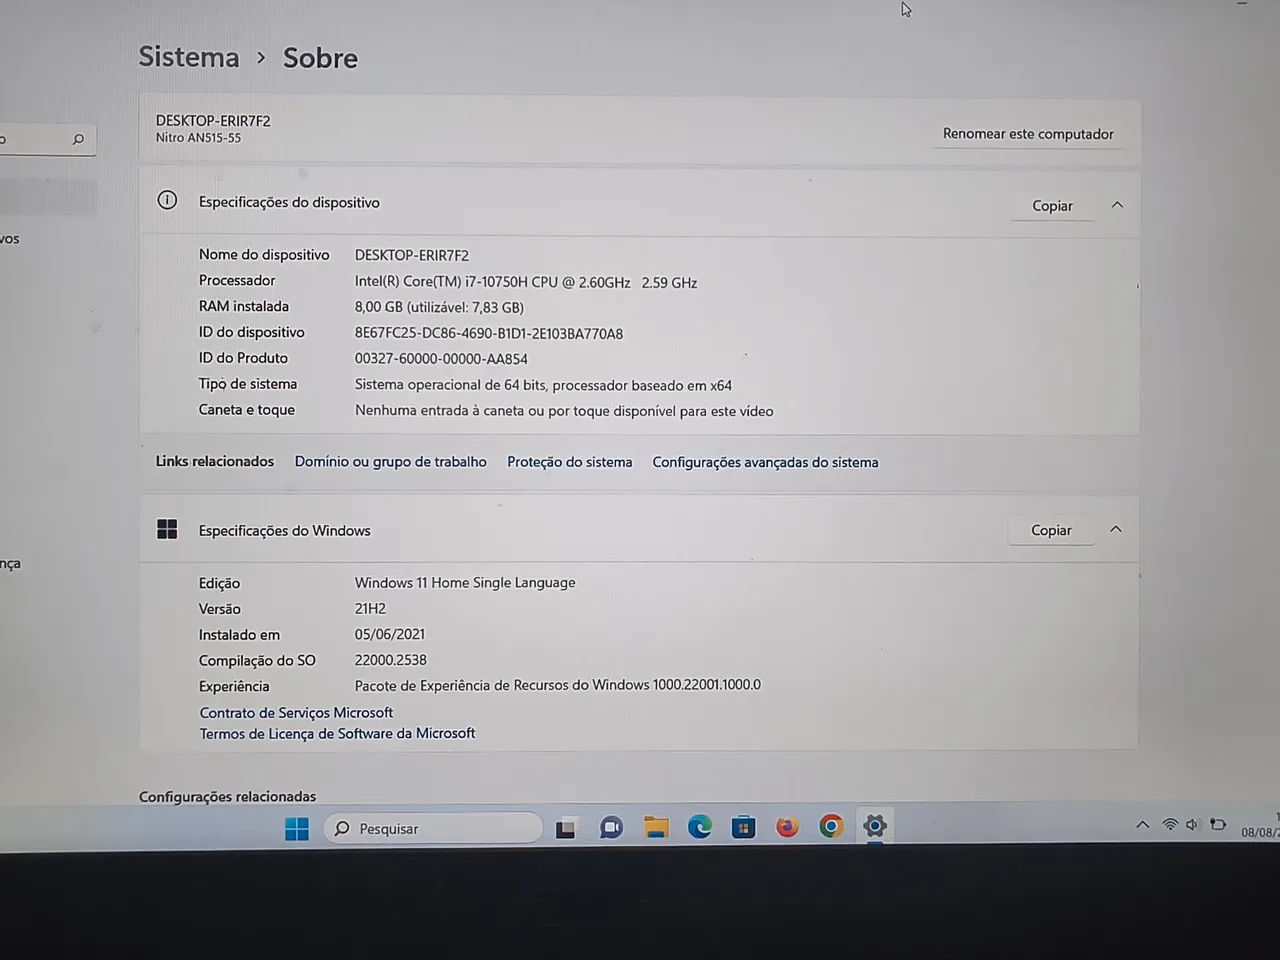This screenshot has width=1280, height=960.
Task: Click the Nome do dispositivo label
Action: pyautogui.click(x=264, y=254)
